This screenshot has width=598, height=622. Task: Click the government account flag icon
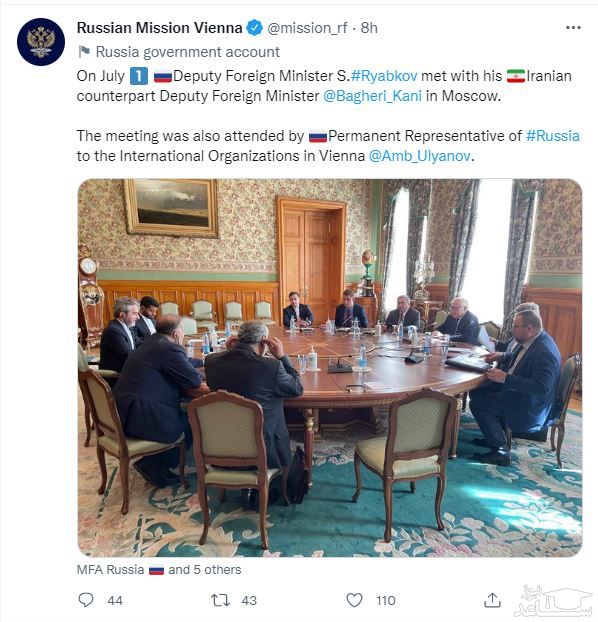[84, 52]
